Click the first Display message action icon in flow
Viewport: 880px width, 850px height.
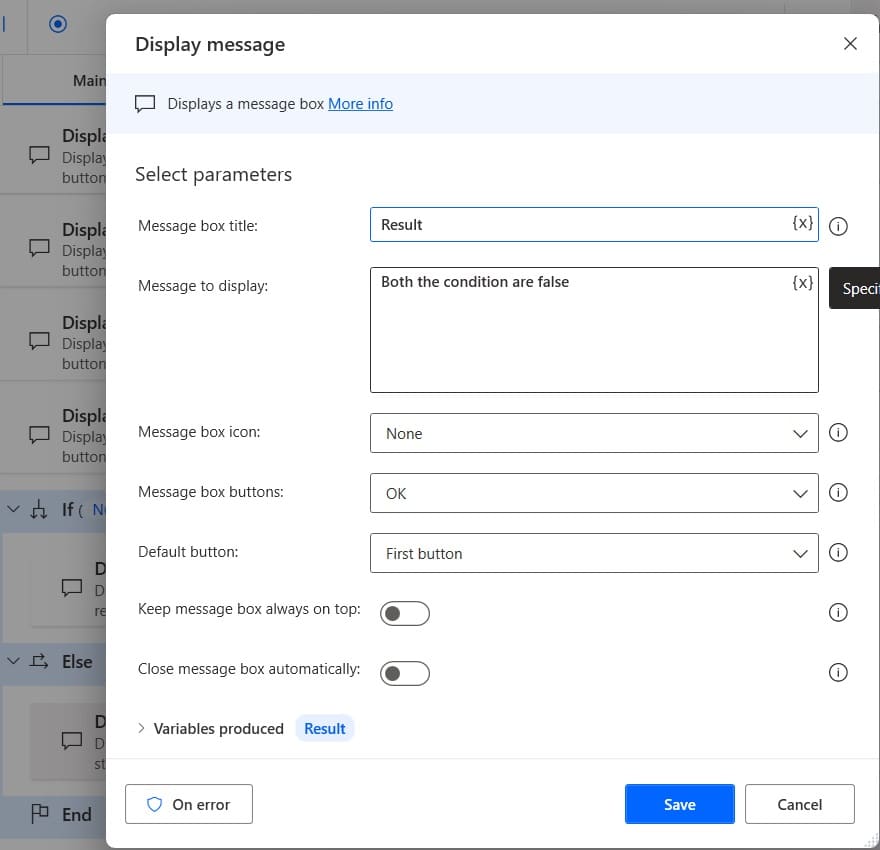[x=39, y=154]
